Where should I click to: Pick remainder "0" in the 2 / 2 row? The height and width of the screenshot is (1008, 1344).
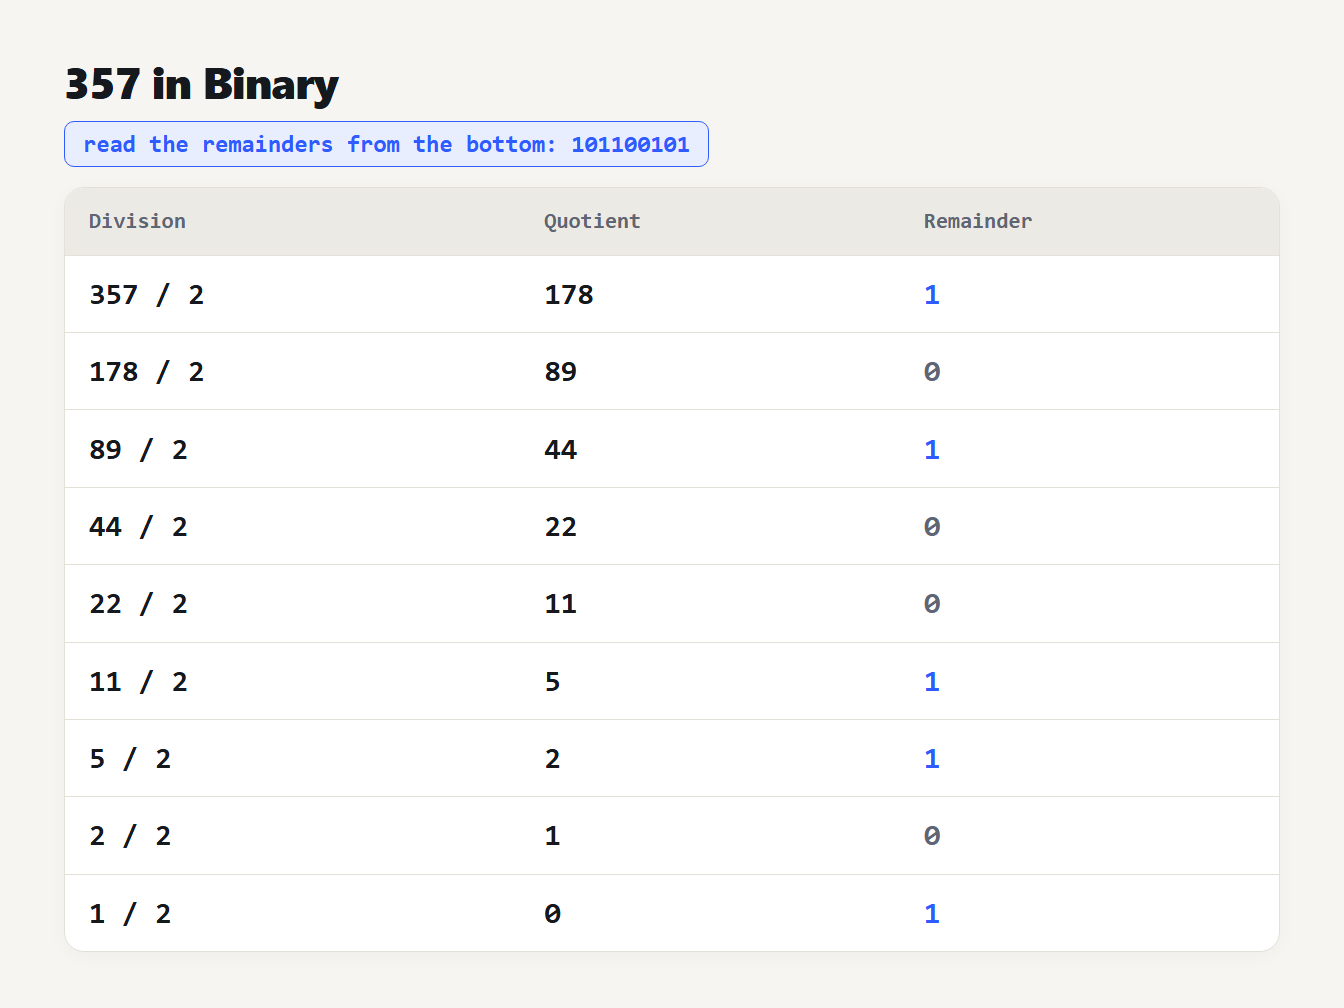point(932,836)
